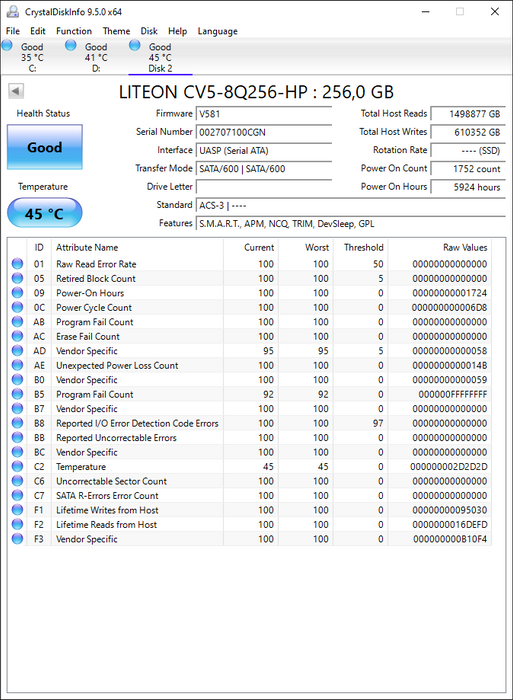Screen dimensions: 513x700
Task: Click the Raw Values column header
Action: [440, 247]
